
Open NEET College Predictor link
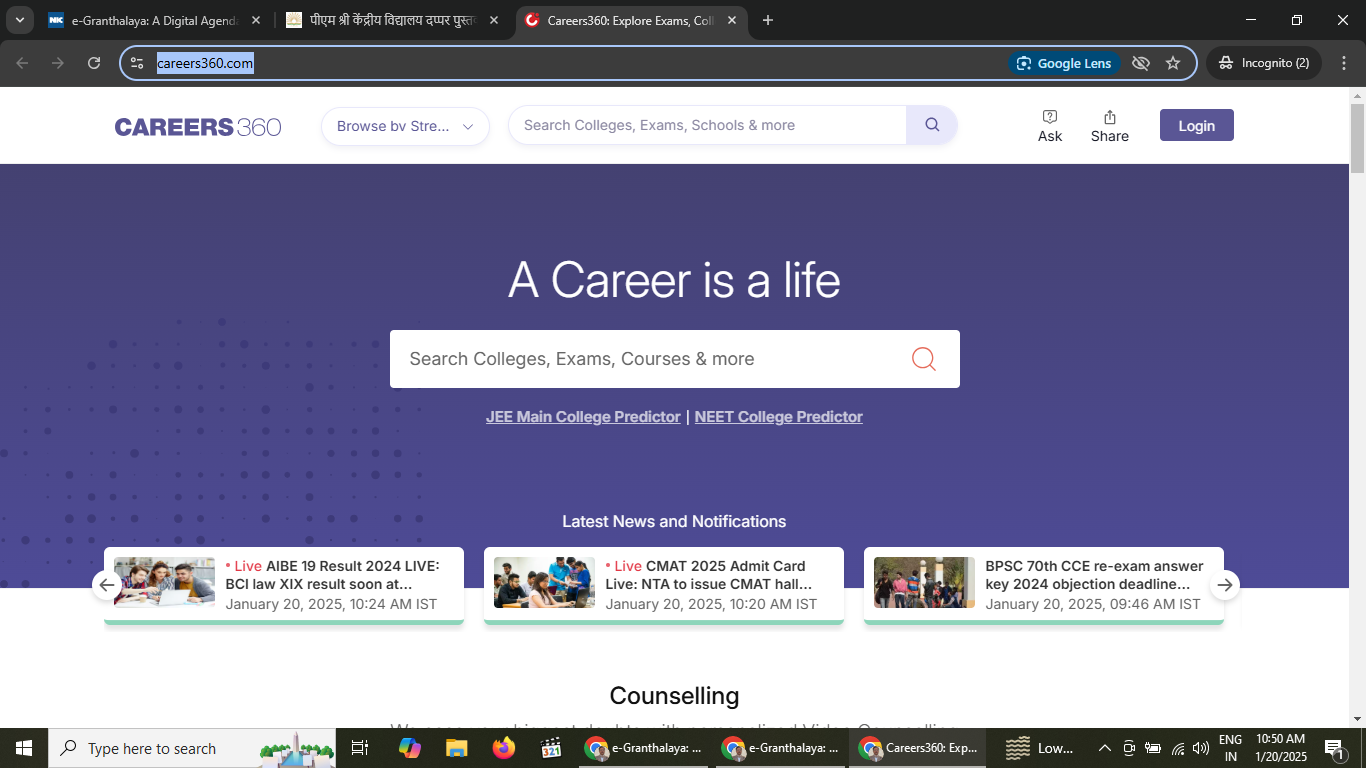pyautogui.click(x=778, y=417)
